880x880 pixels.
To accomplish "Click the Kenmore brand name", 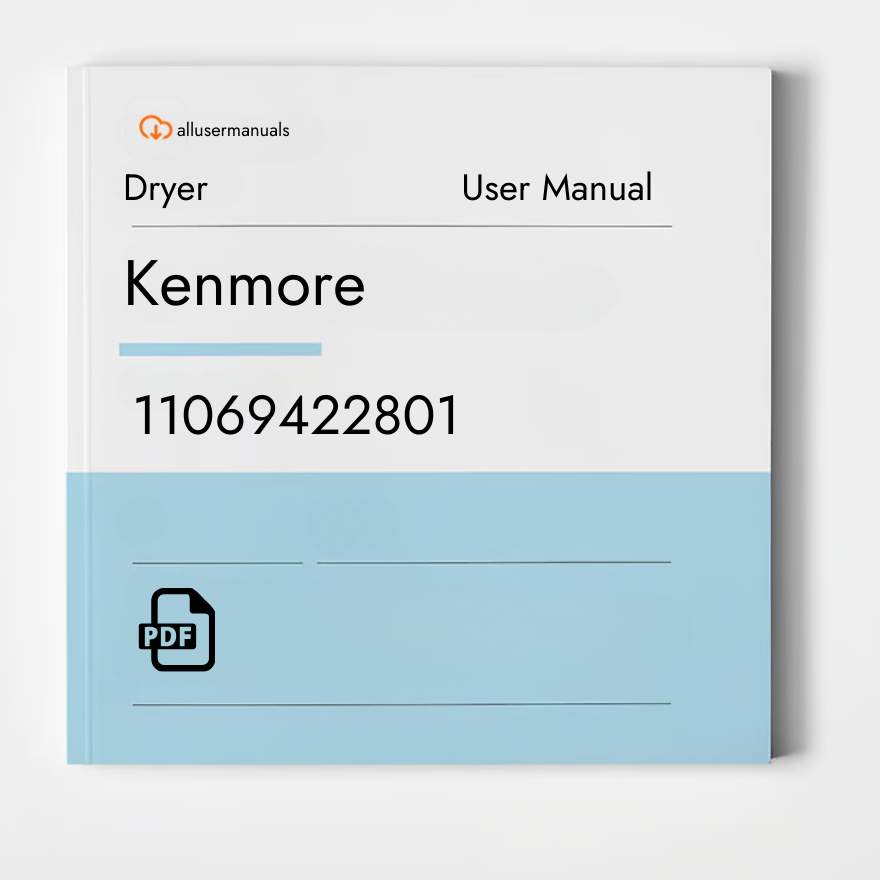I will click(x=244, y=284).
